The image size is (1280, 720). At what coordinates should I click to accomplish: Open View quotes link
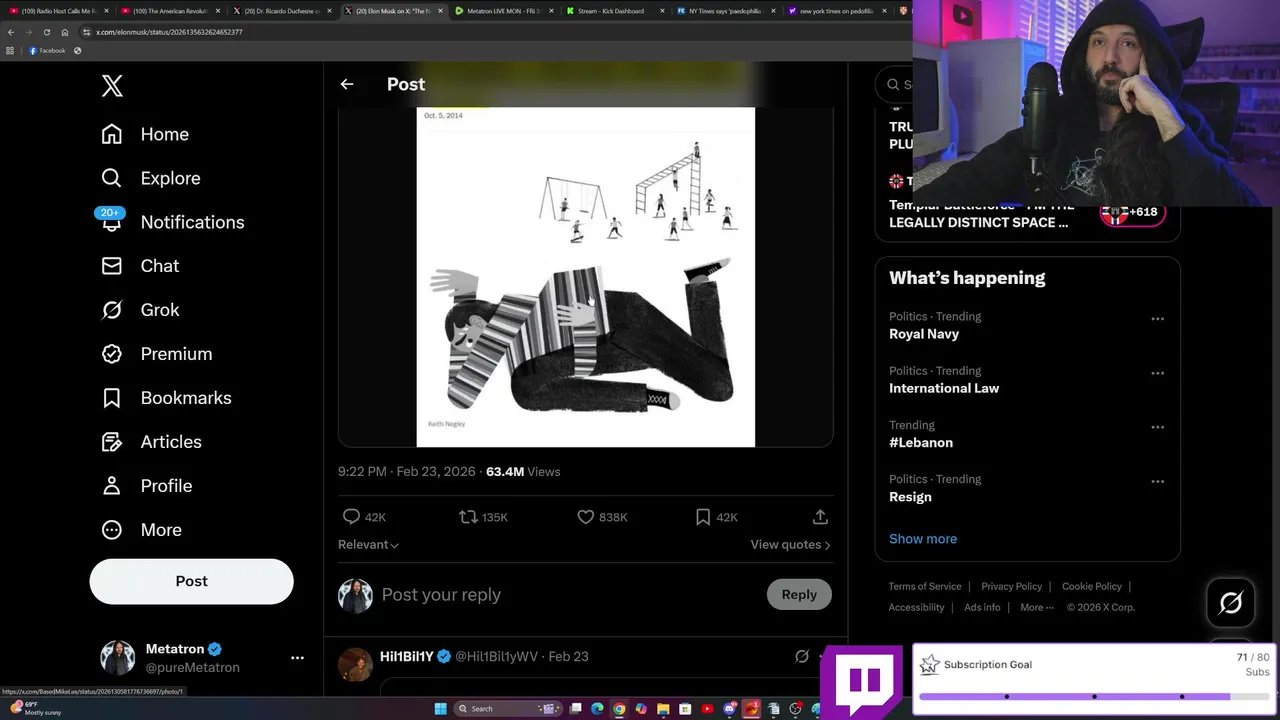coord(790,545)
